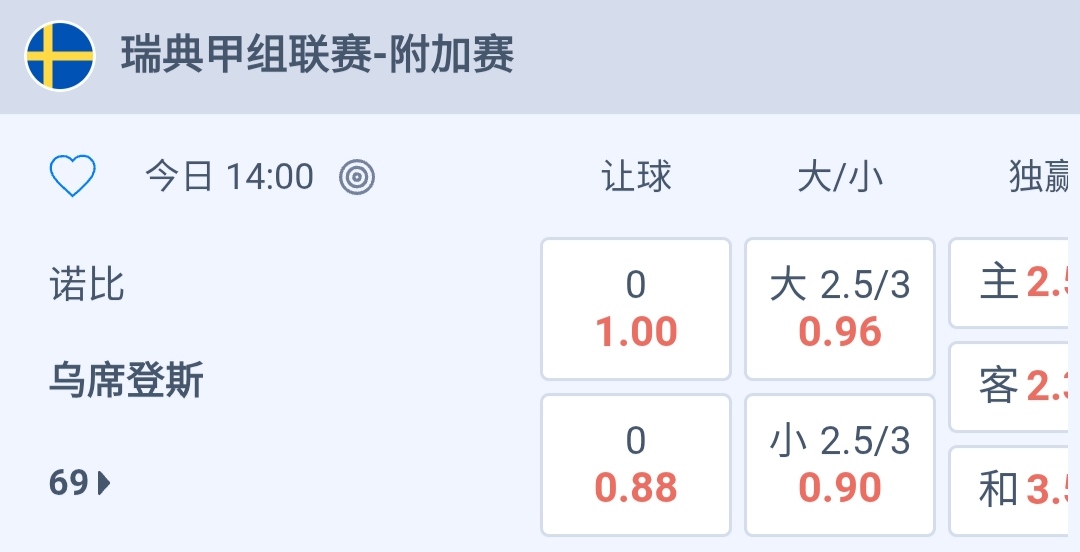Open the 瑞典甲组联赛-附加赛 league title
Viewport: 1080px width, 552px height.
[318, 56]
